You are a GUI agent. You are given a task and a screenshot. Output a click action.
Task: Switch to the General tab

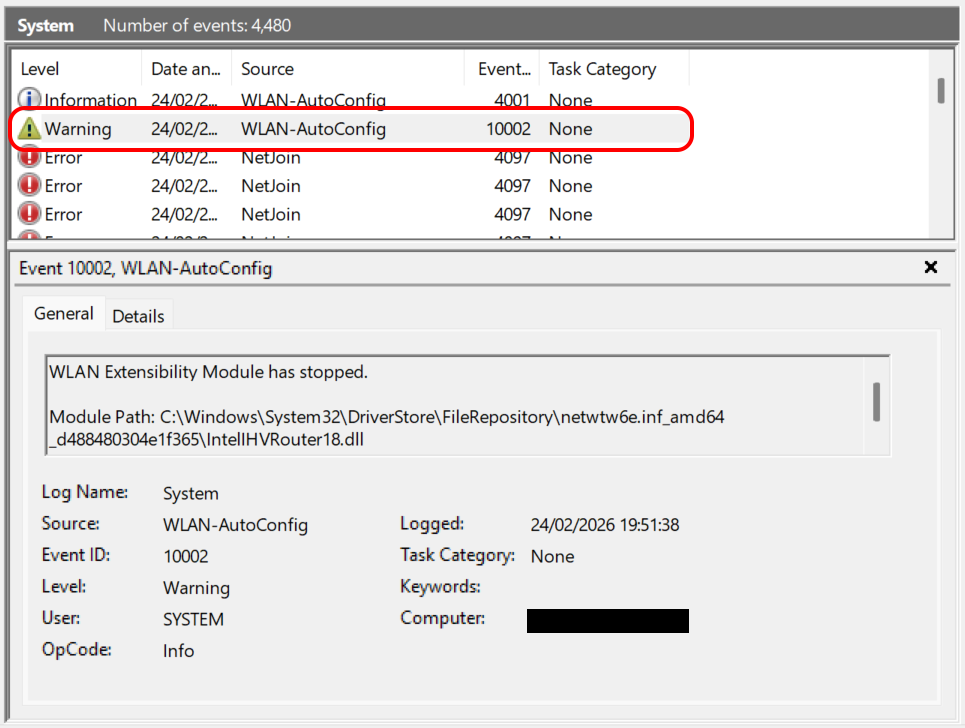pyautogui.click(x=64, y=314)
